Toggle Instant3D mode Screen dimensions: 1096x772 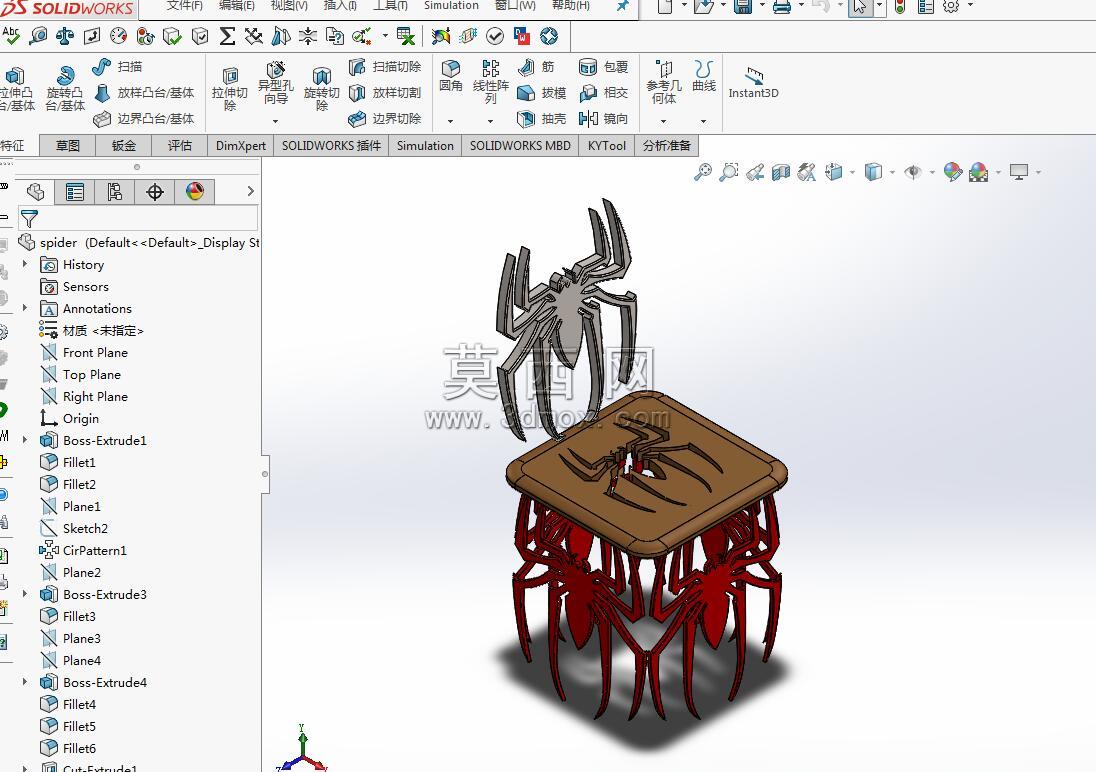coord(753,83)
